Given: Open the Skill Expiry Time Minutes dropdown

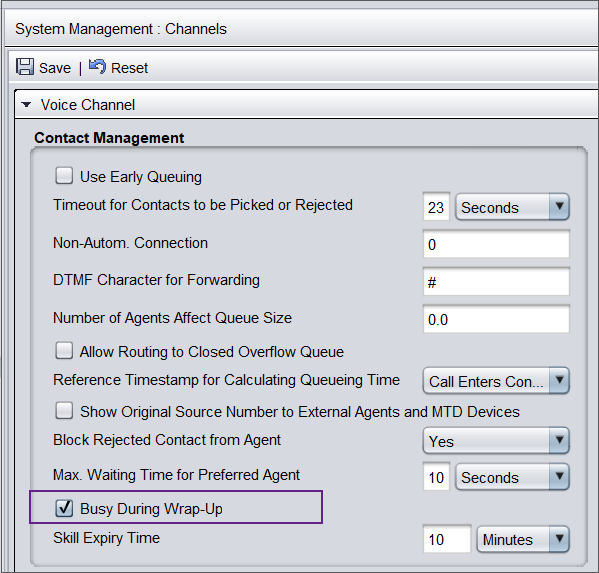Looking at the screenshot, I should [523, 539].
